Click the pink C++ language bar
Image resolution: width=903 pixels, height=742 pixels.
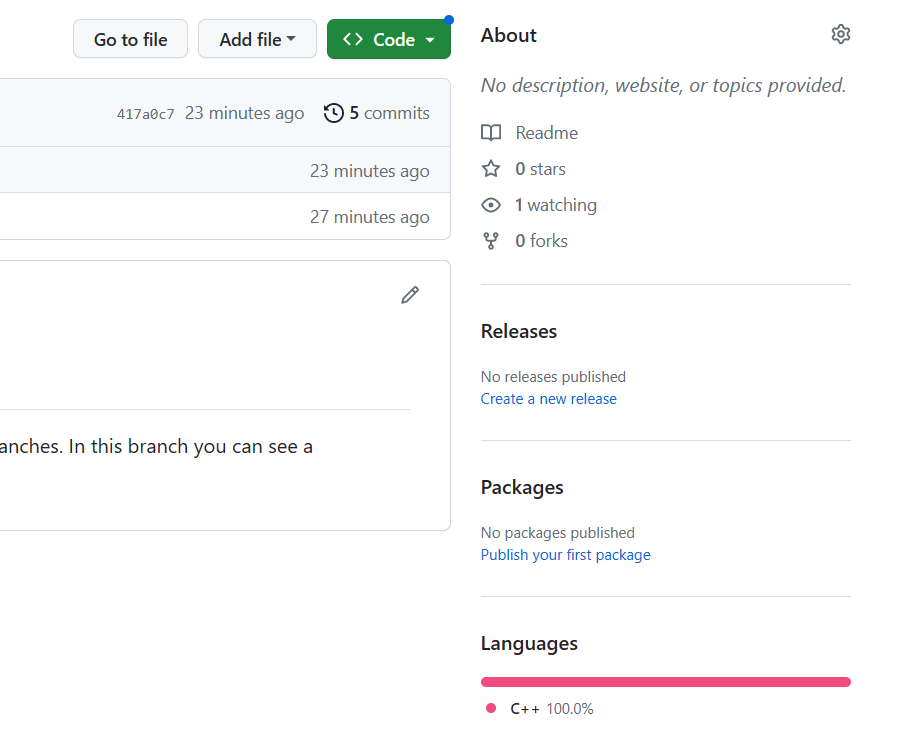click(665, 682)
